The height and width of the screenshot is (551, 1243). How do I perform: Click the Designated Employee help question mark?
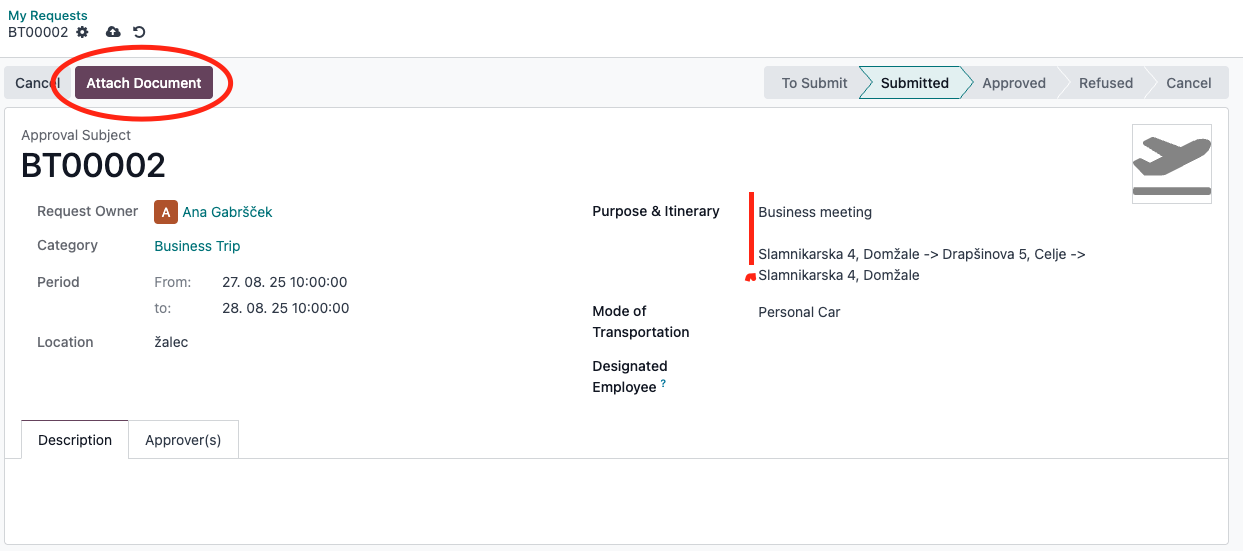click(663, 384)
